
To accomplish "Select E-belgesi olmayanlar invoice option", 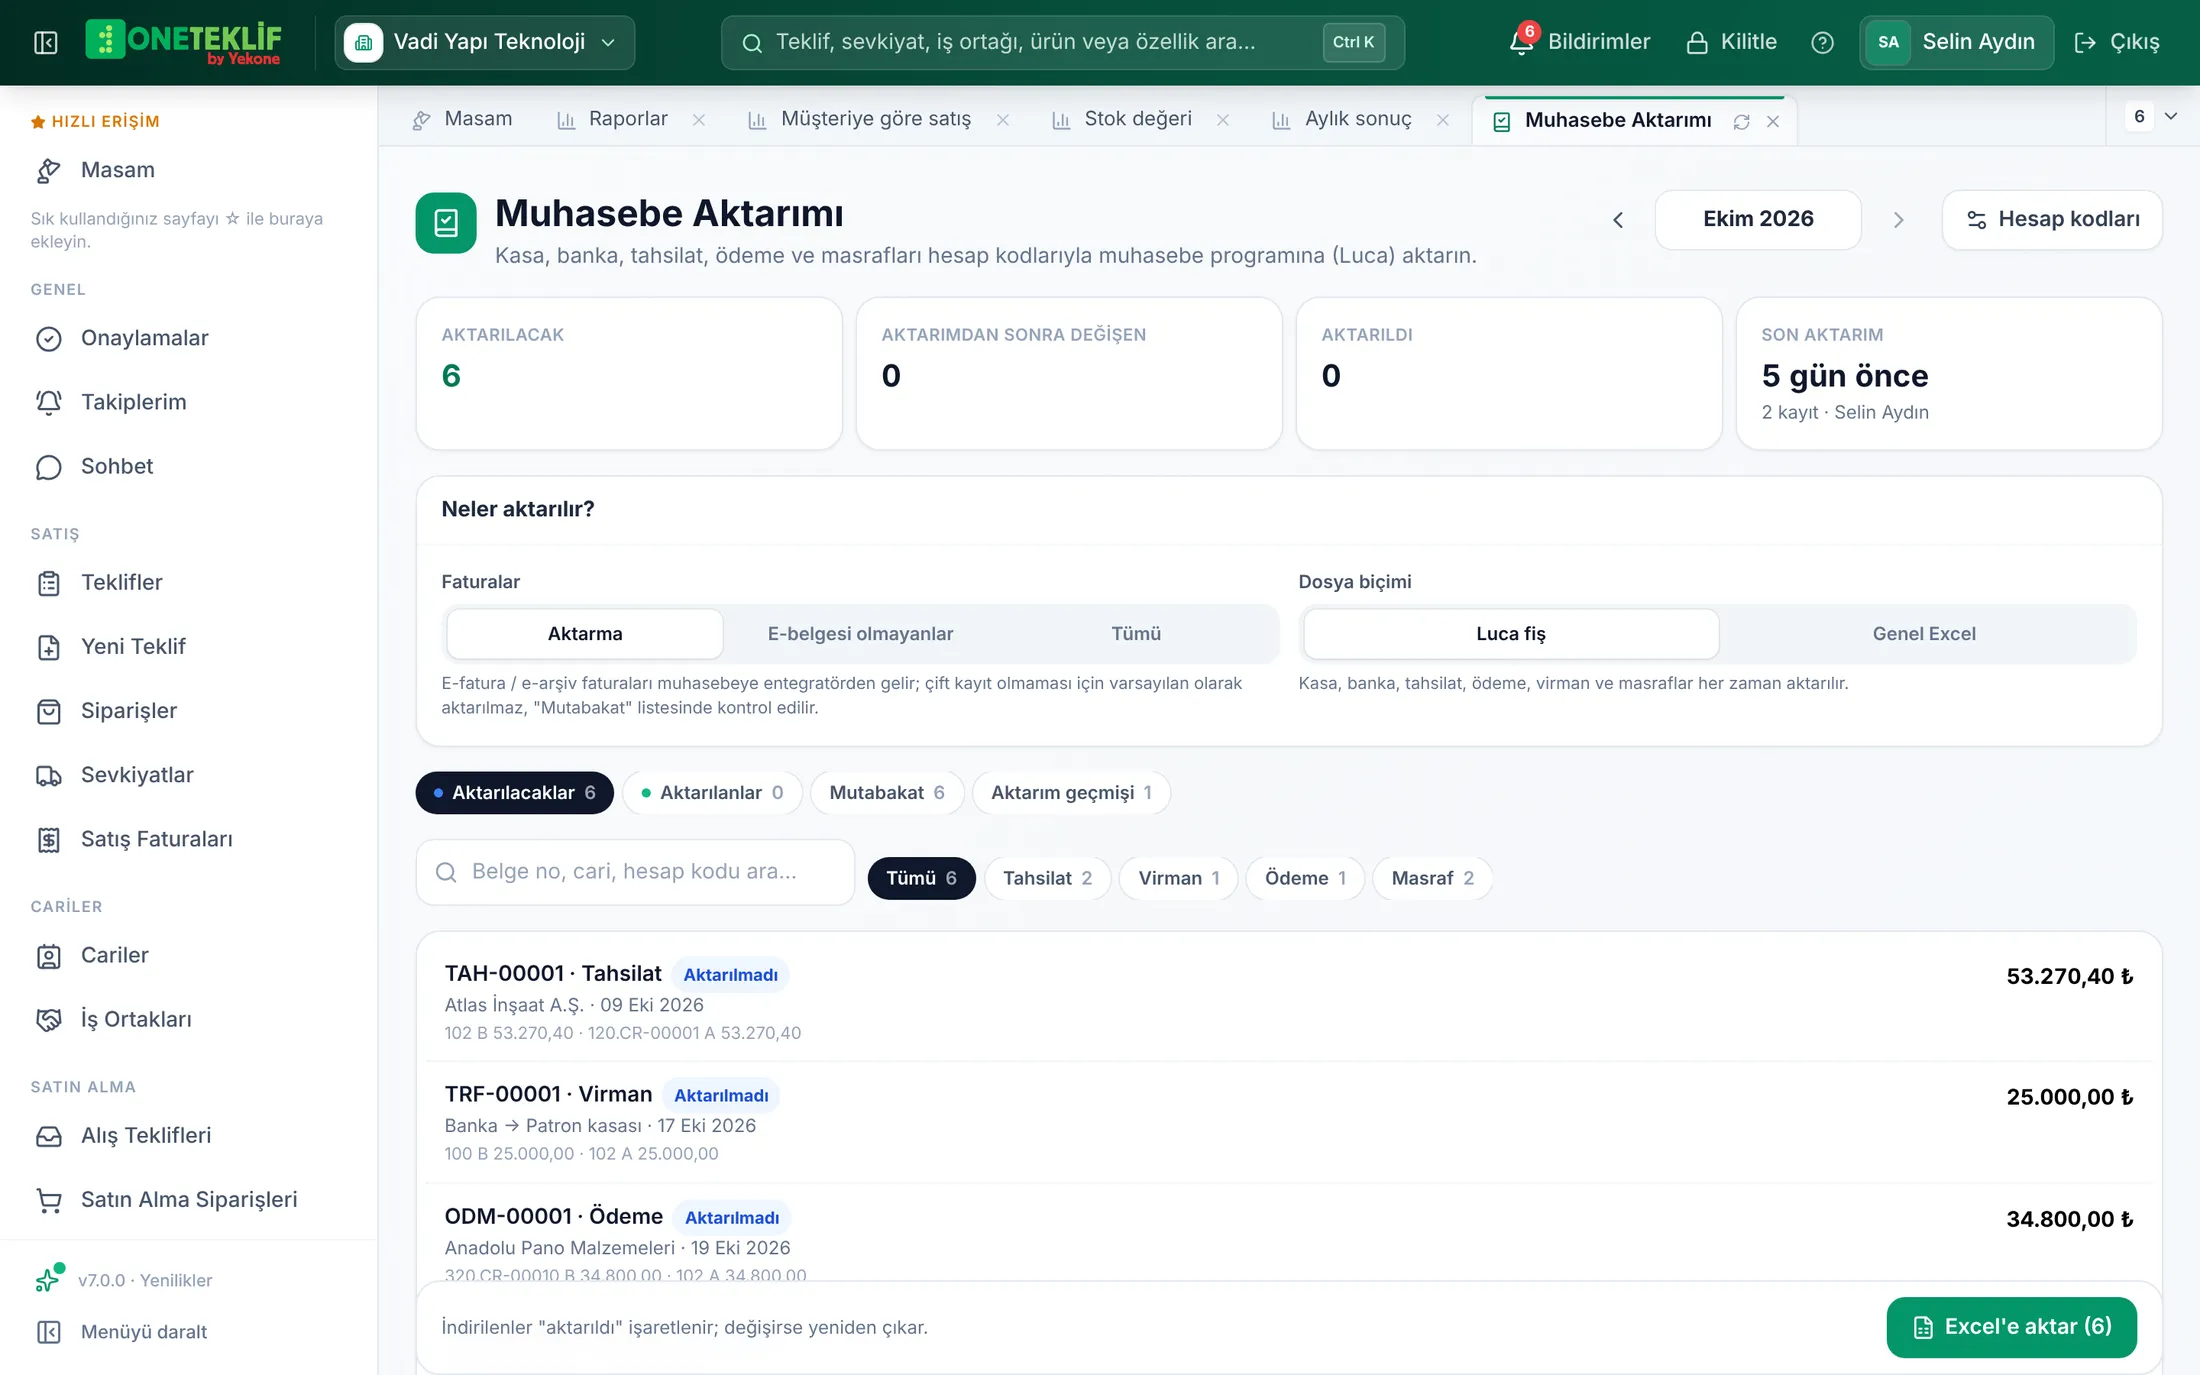I will 860,634.
